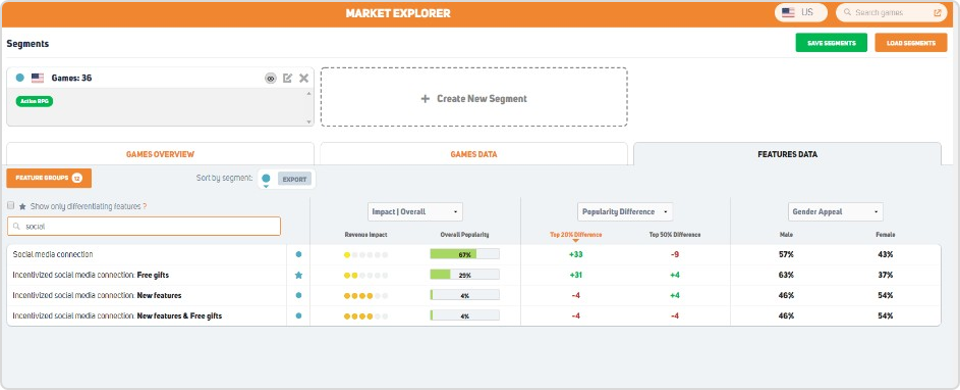Sort by Top 20% Difference column

coord(575,234)
